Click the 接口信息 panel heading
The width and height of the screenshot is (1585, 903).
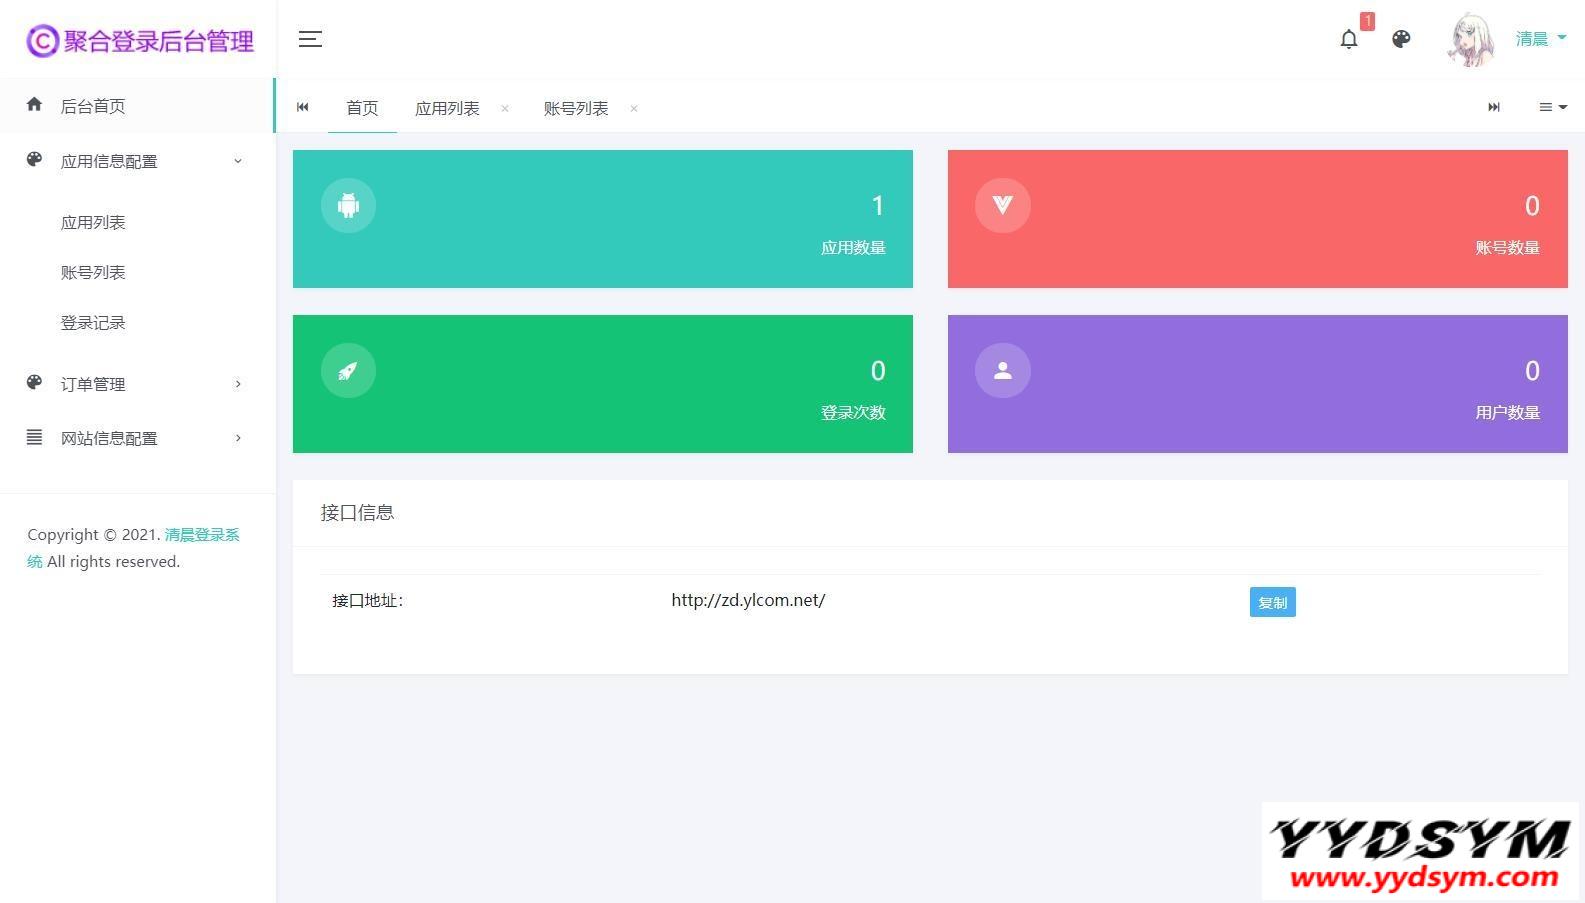point(357,512)
